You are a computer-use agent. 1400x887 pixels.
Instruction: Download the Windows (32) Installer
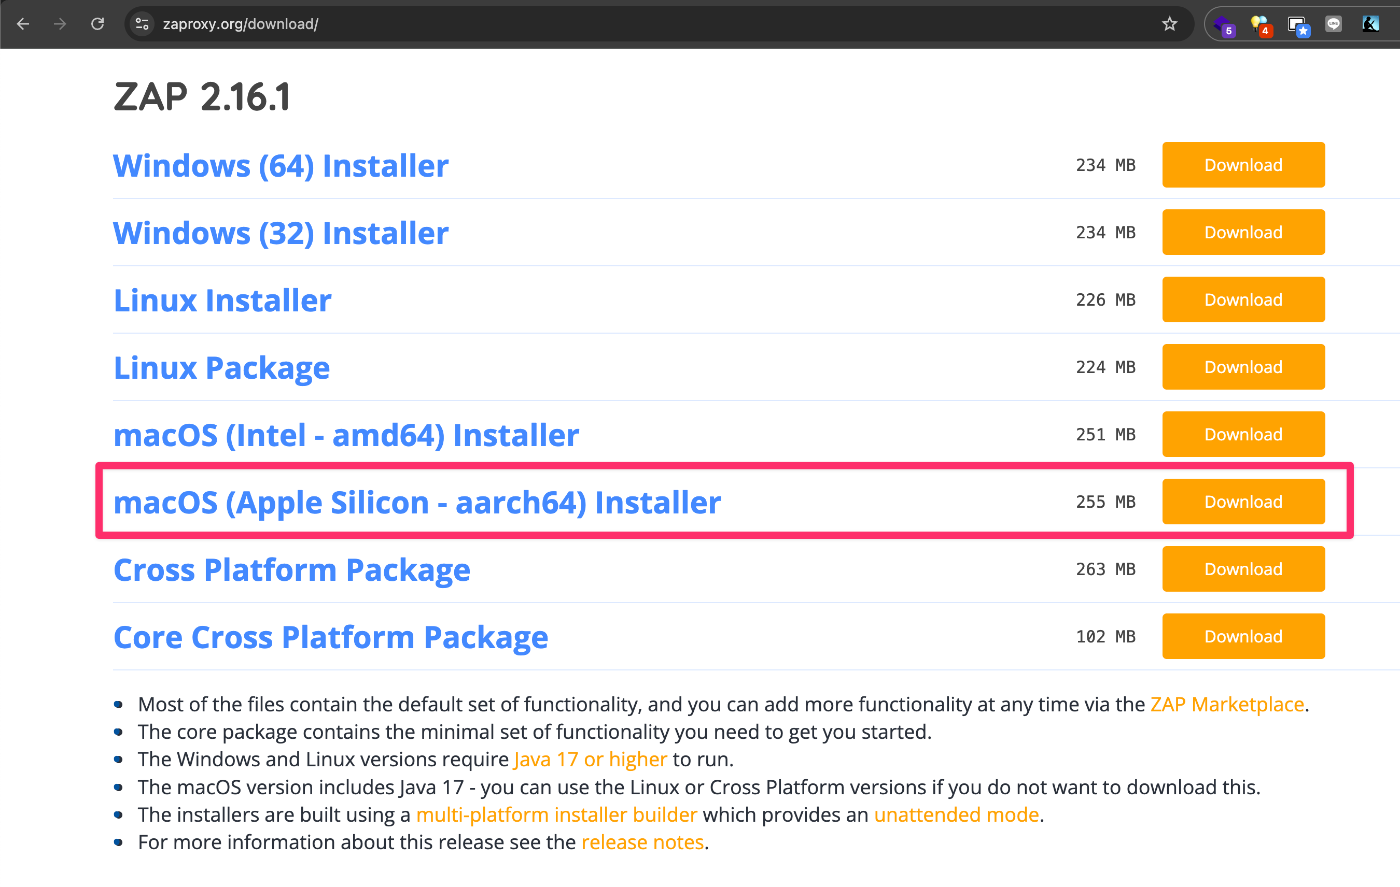click(x=1243, y=232)
